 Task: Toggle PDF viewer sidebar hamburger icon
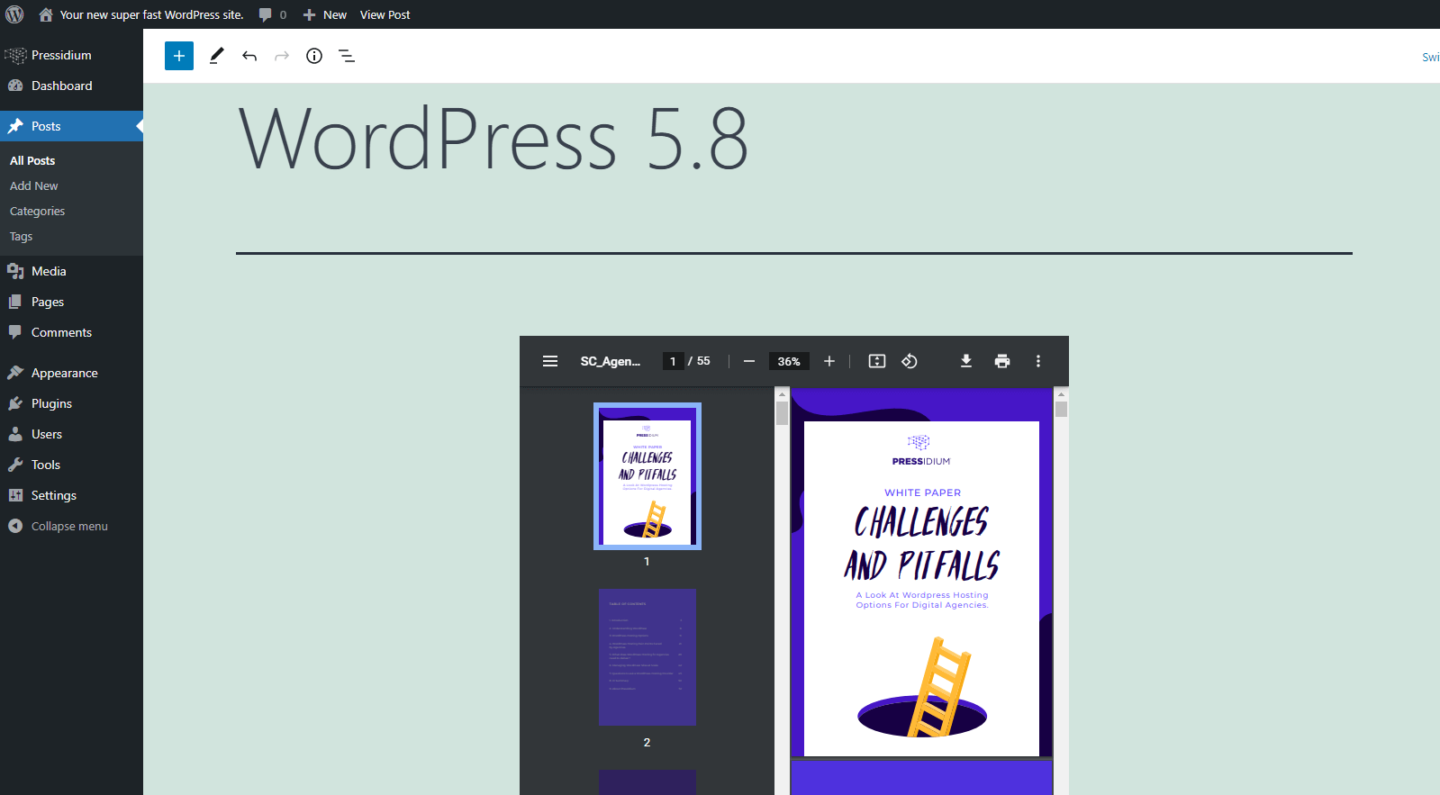550,361
